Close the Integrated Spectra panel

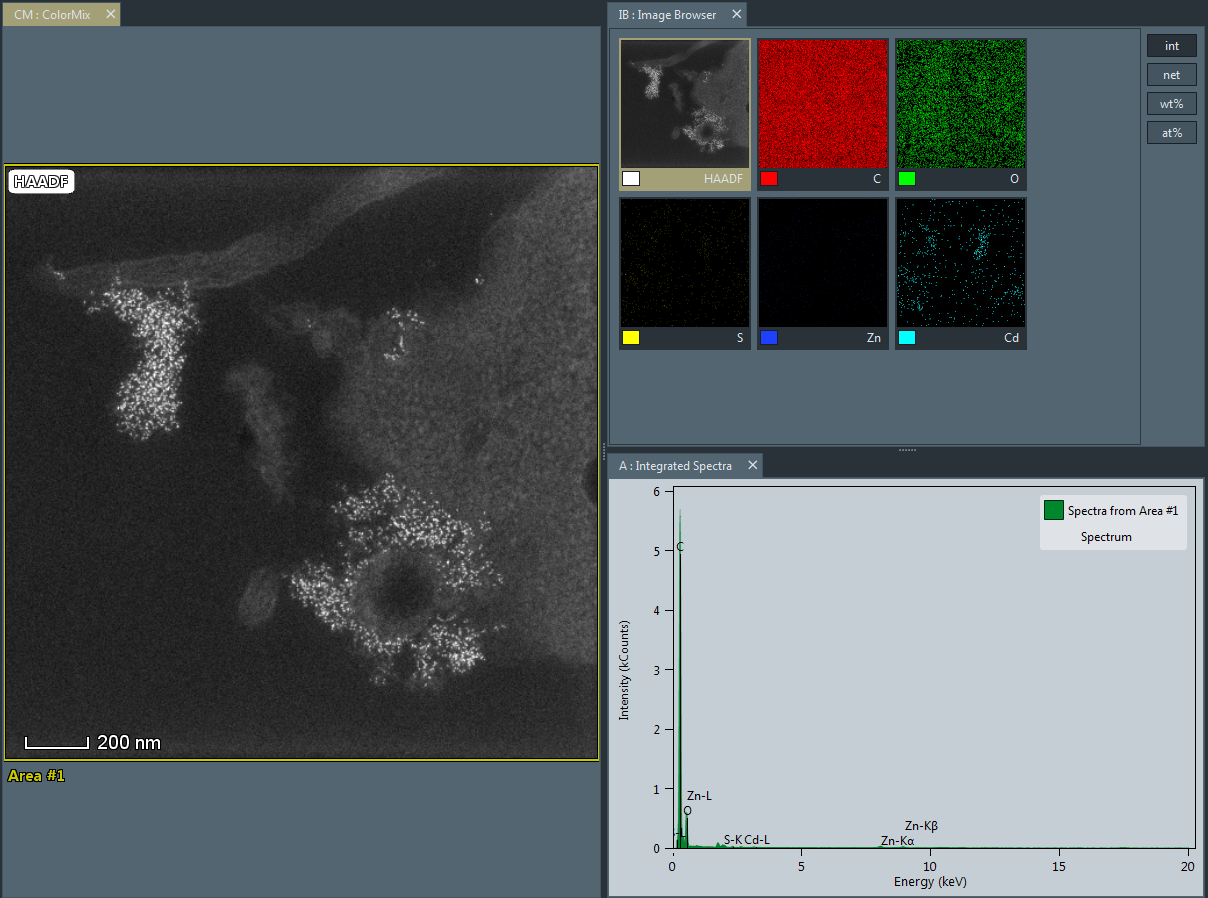(x=752, y=465)
